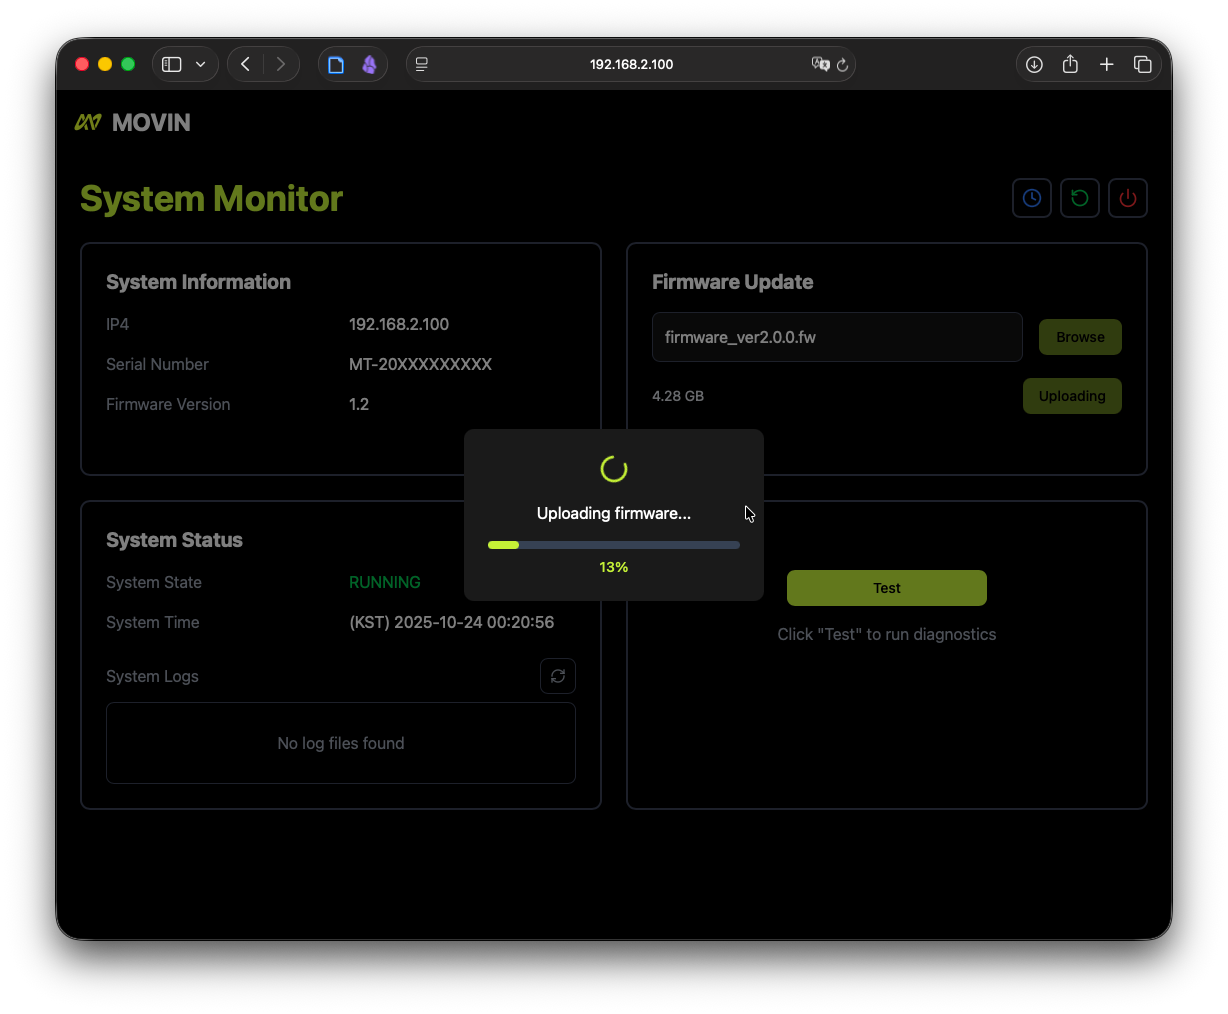Image resolution: width=1228 pixels, height=1014 pixels.
Task: Open a new tab with plus icon
Action: tap(1106, 64)
